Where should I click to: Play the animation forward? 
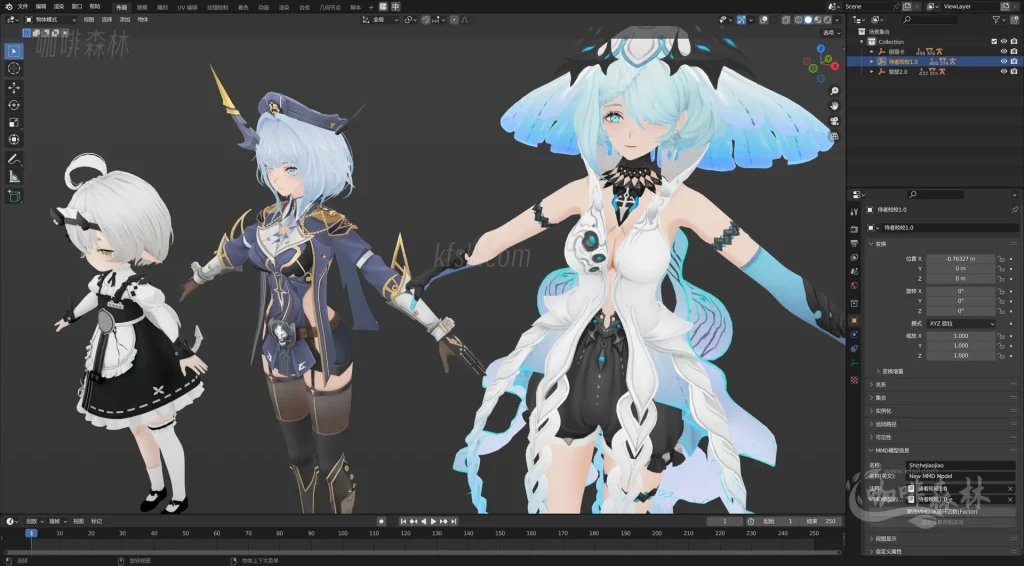coord(433,522)
